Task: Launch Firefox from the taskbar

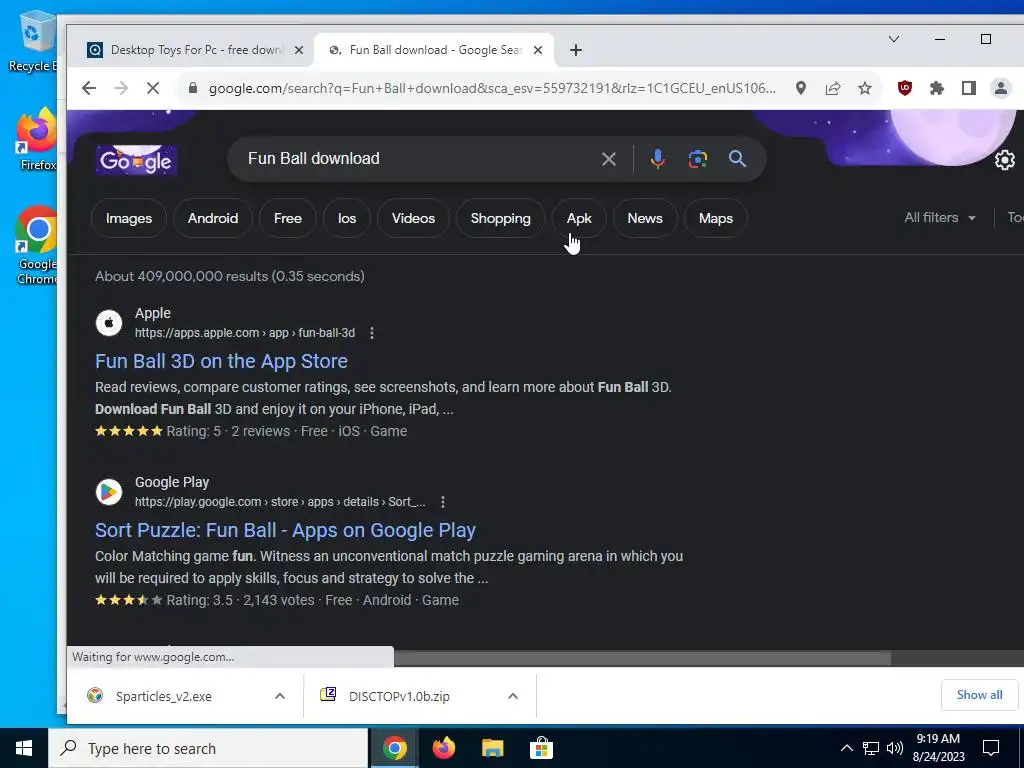Action: (x=443, y=748)
